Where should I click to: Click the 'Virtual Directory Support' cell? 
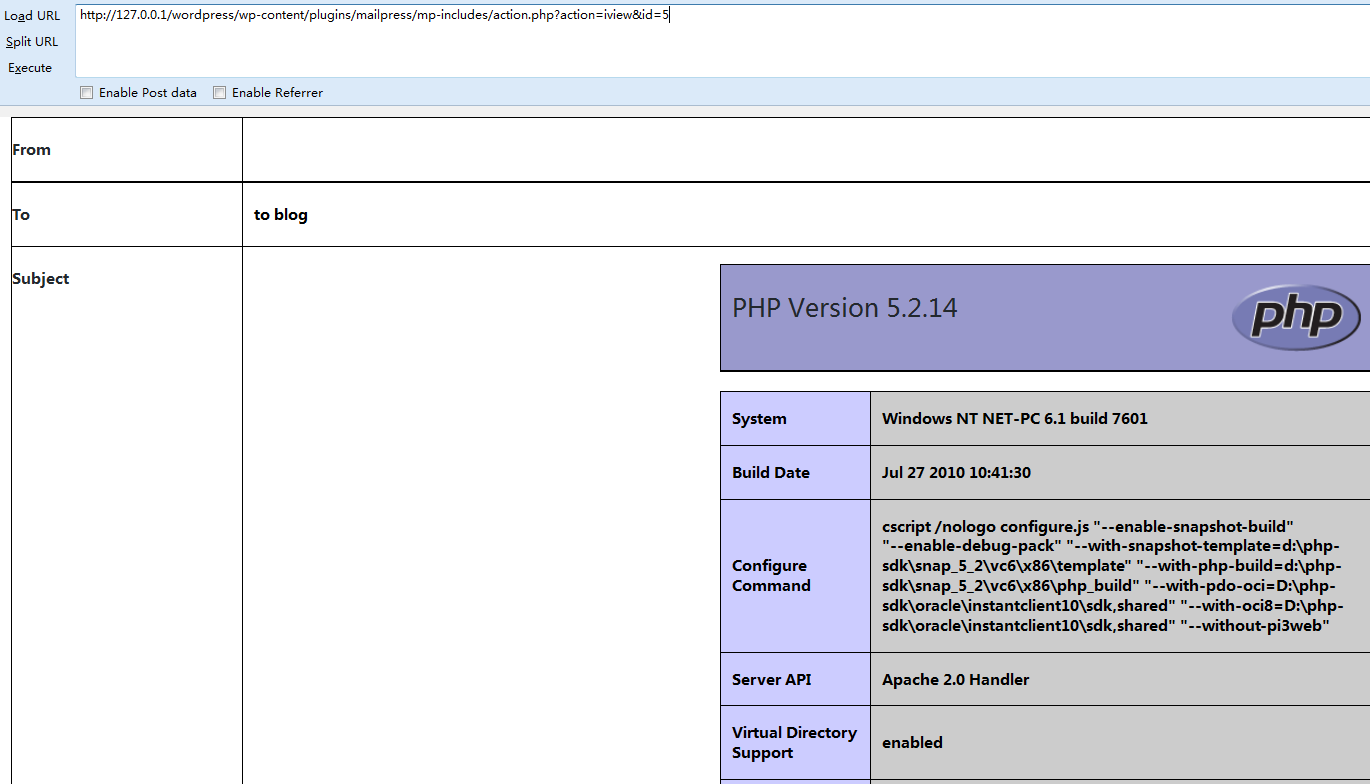(796, 743)
